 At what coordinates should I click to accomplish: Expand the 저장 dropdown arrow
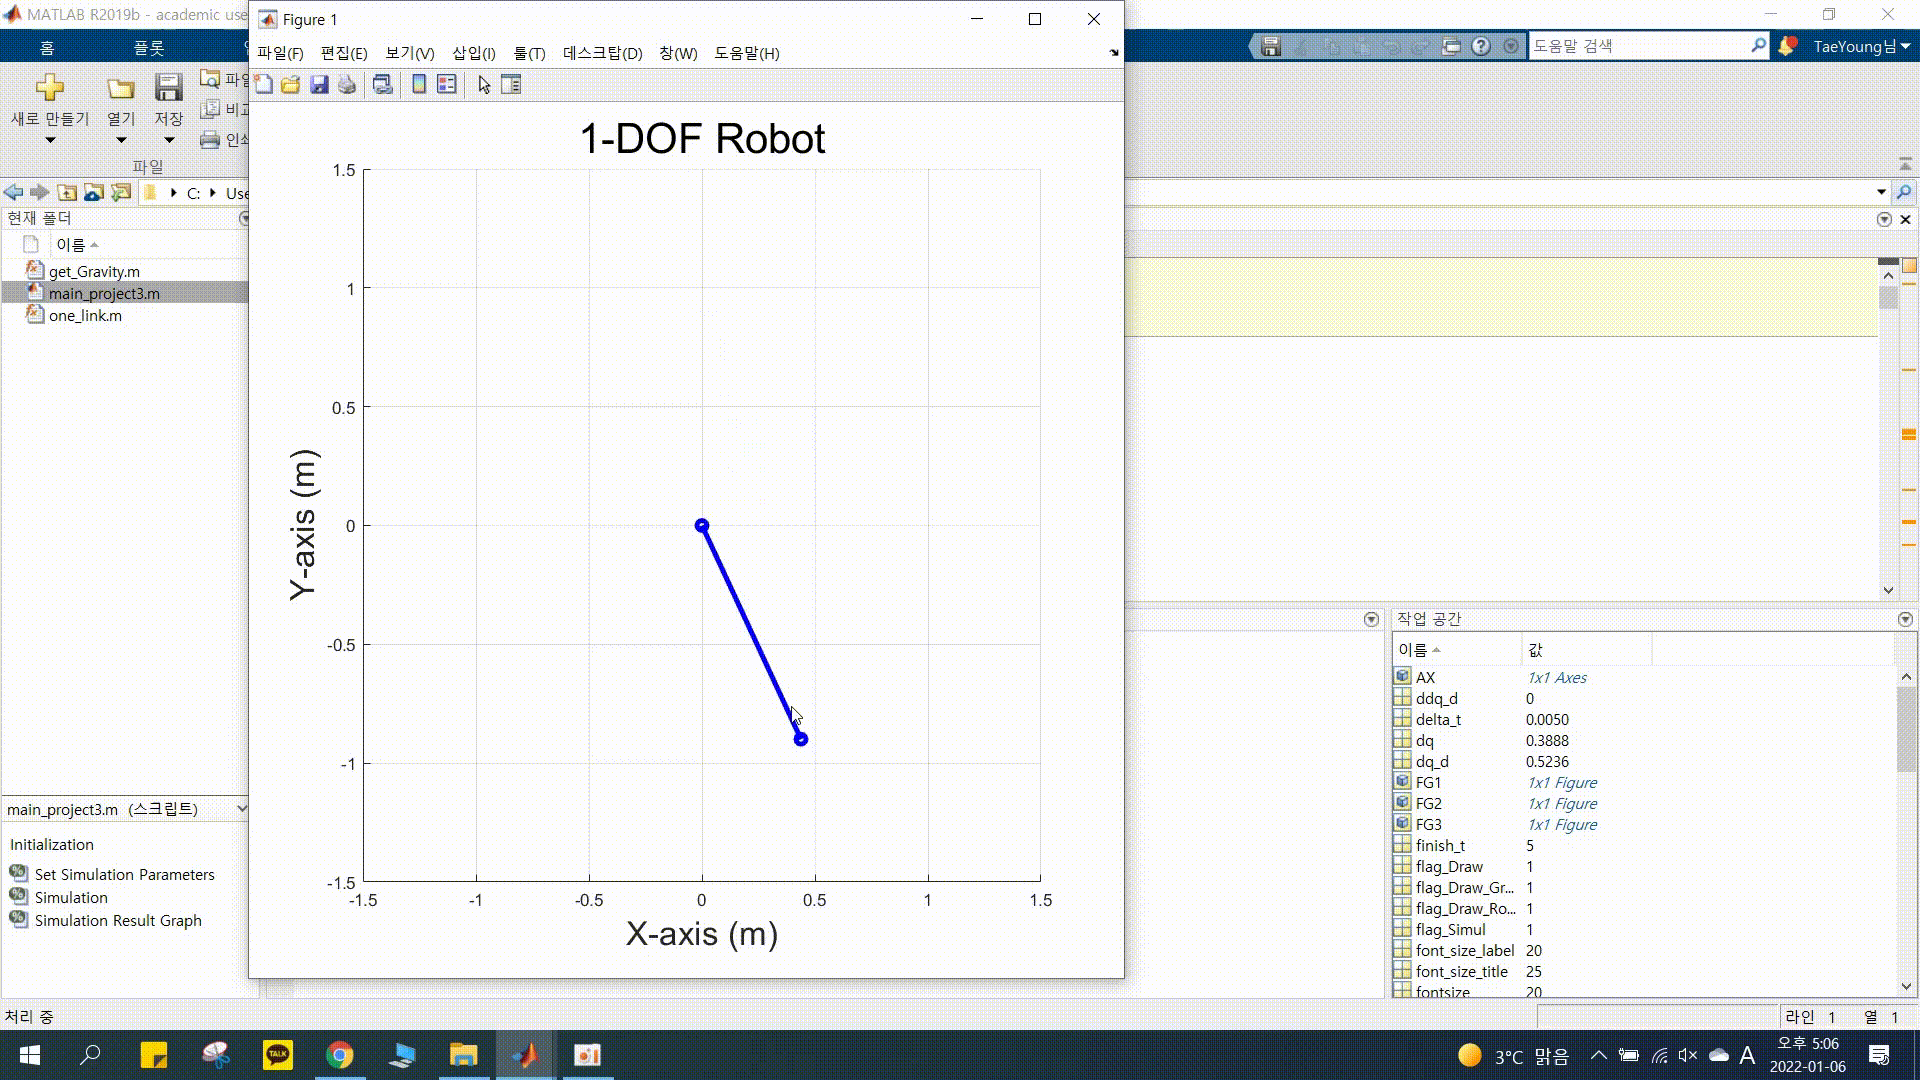[x=169, y=141]
